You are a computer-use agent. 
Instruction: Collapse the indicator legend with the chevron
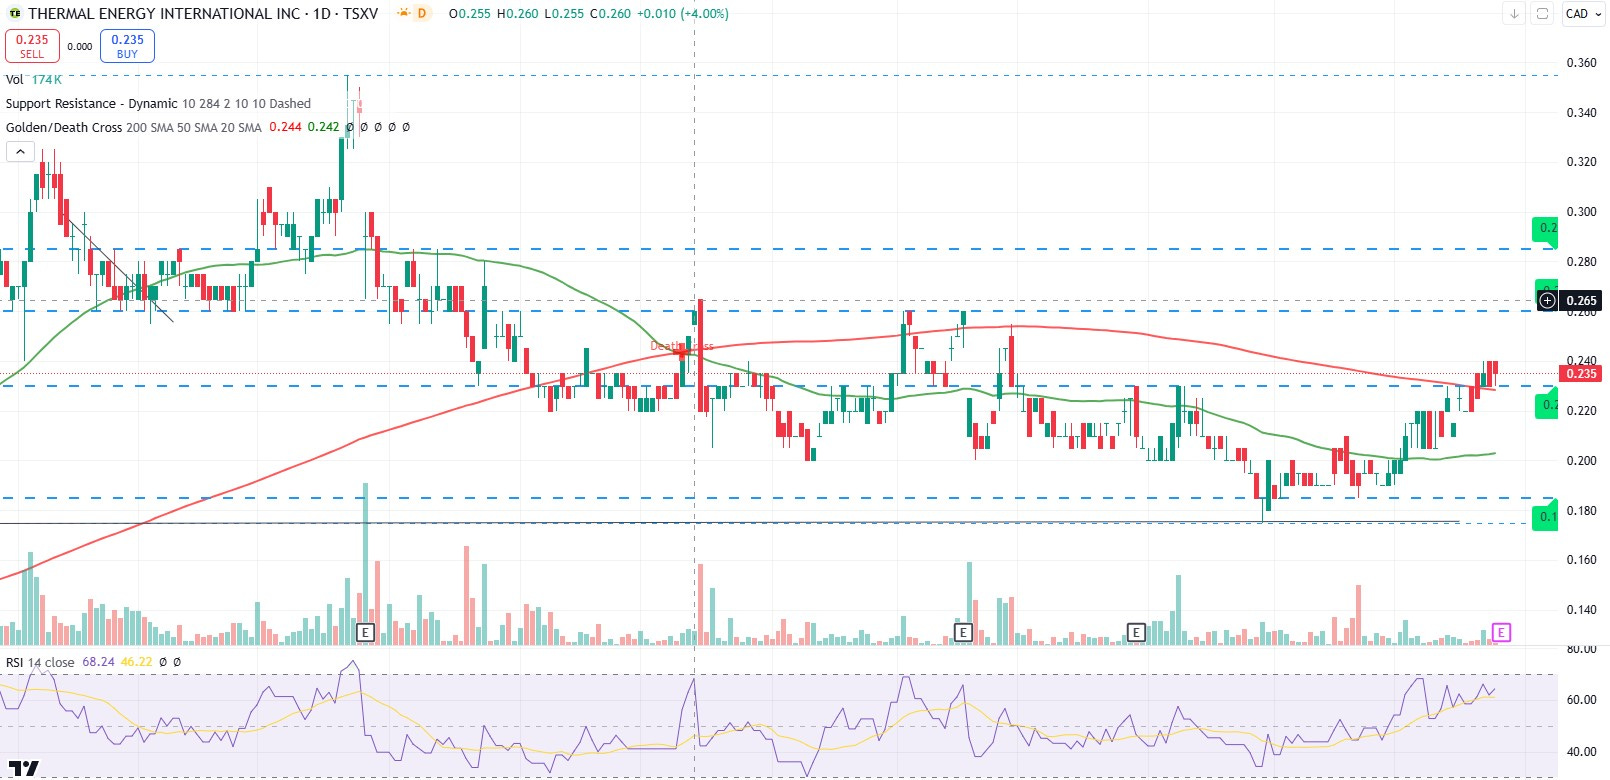click(x=20, y=152)
